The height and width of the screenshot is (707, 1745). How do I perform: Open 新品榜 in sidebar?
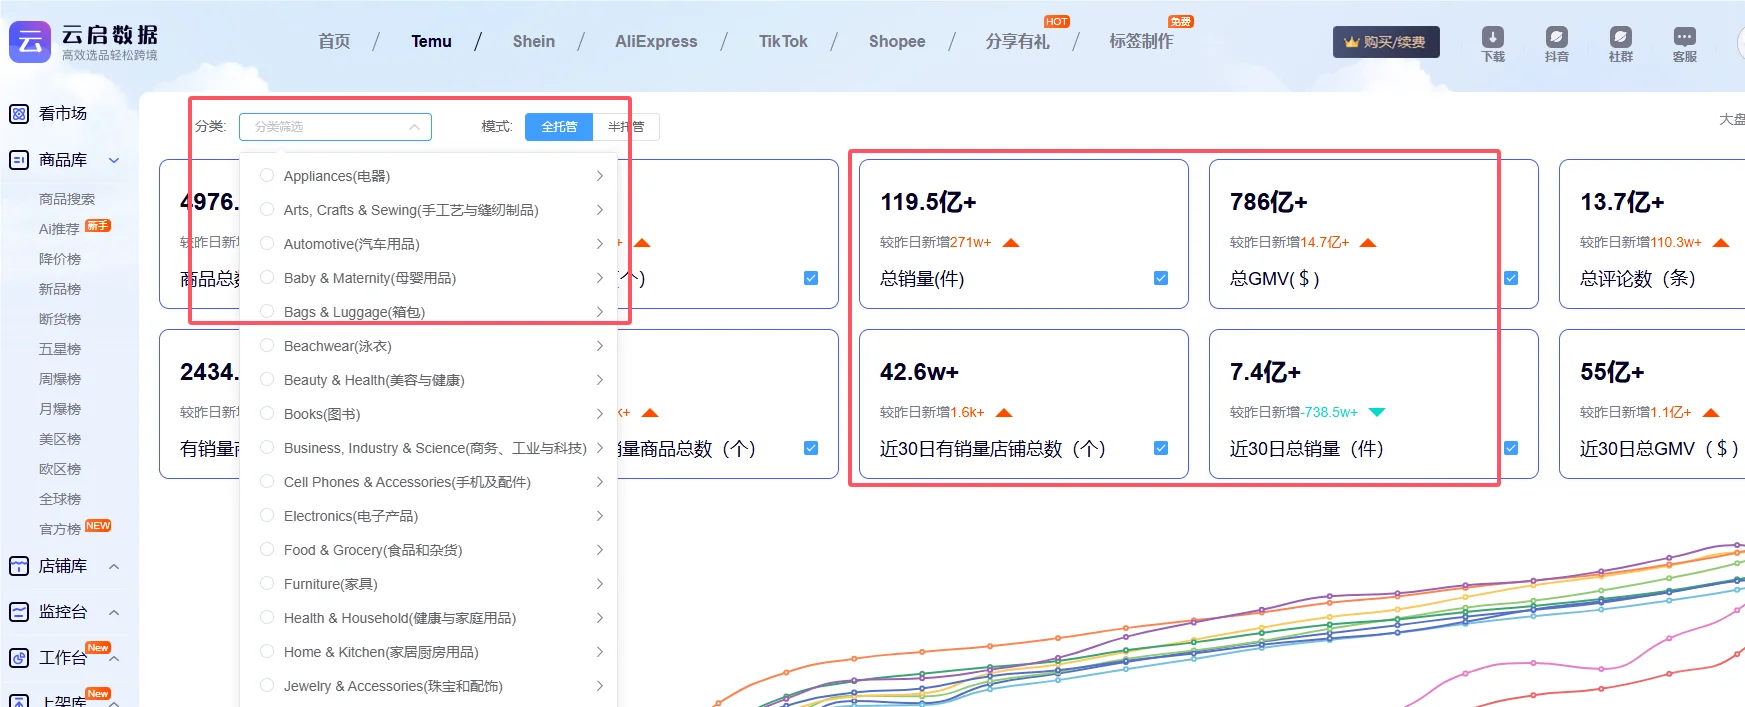coord(60,289)
